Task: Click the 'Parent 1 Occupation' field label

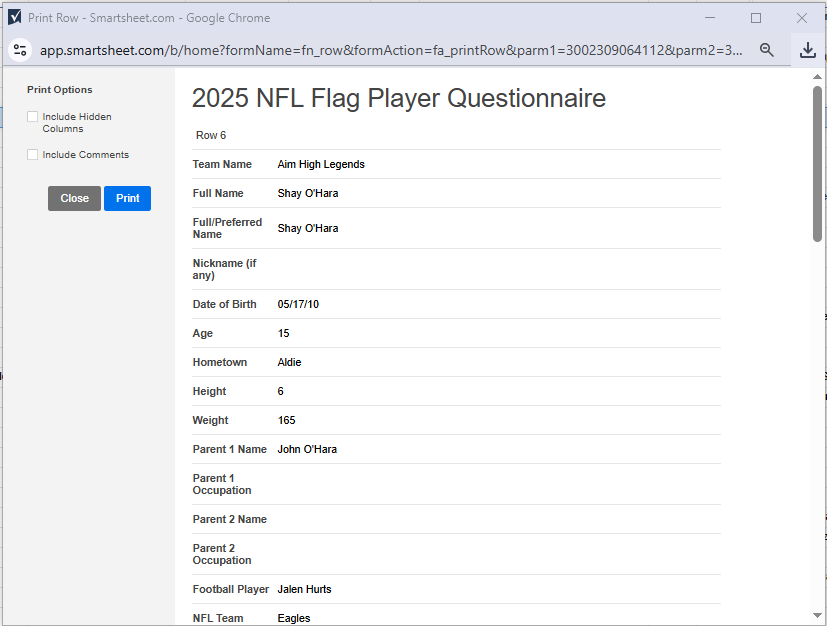Action: [x=222, y=484]
